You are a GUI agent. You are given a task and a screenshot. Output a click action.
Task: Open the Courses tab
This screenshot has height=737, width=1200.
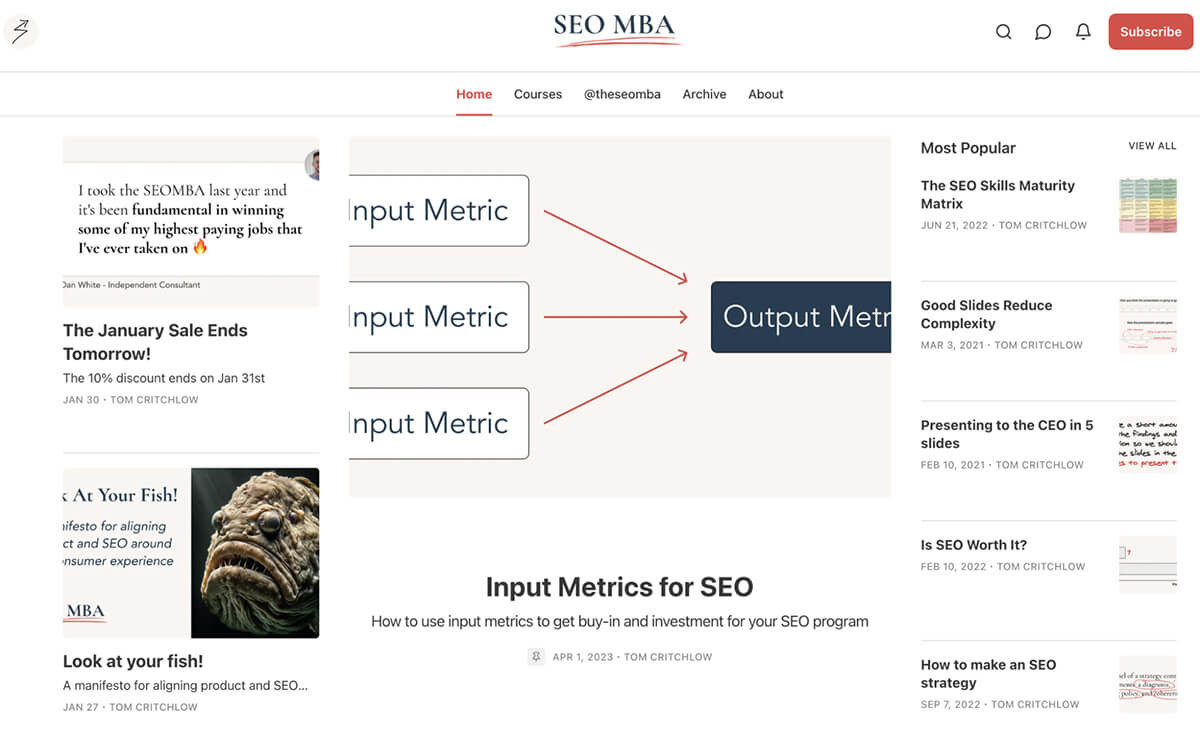coord(538,94)
